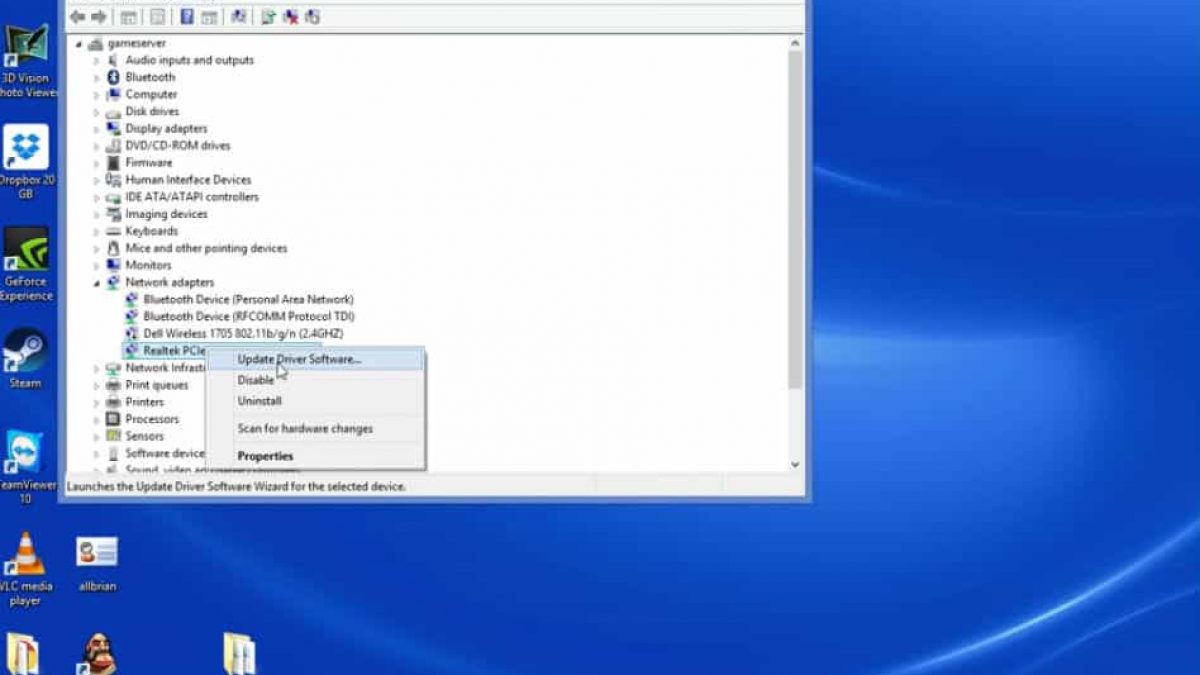Open 3D Vision Photo Viewer desktop icon
This screenshot has width=1200, height=675.
pos(27,61)
